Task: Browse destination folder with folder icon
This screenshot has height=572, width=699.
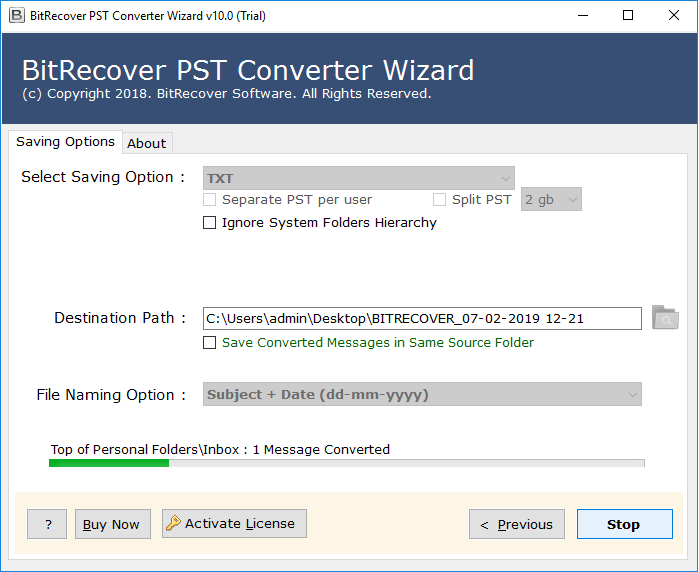Action: [665, 317]
